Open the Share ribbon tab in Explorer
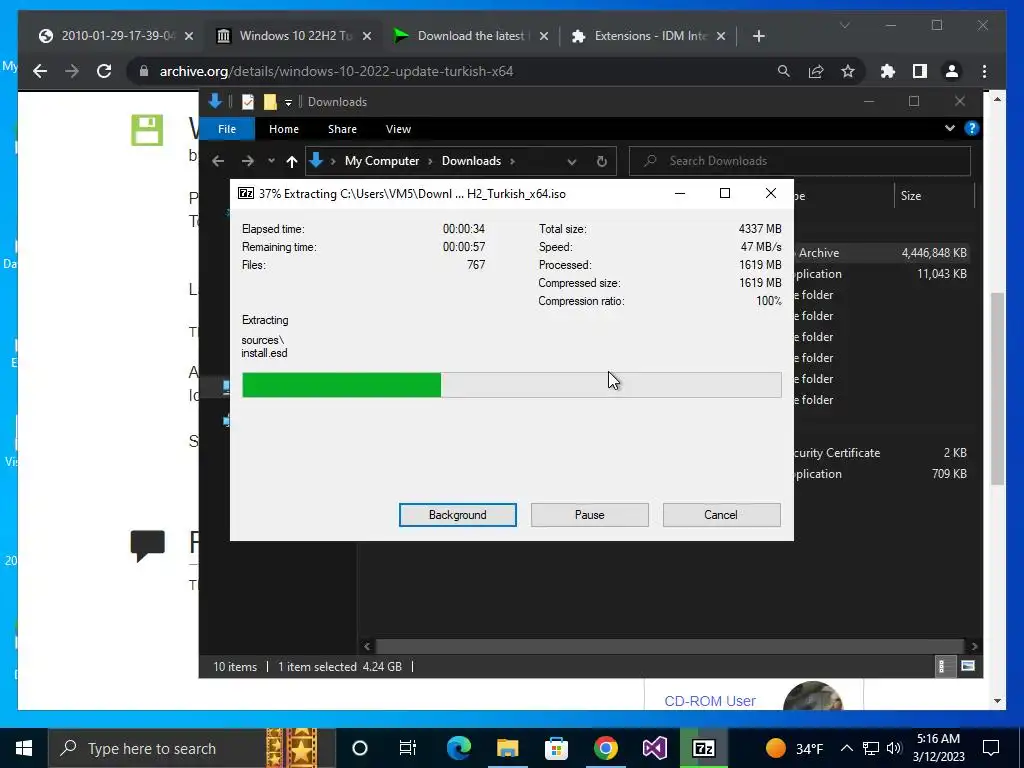 (x=342, y=129)
